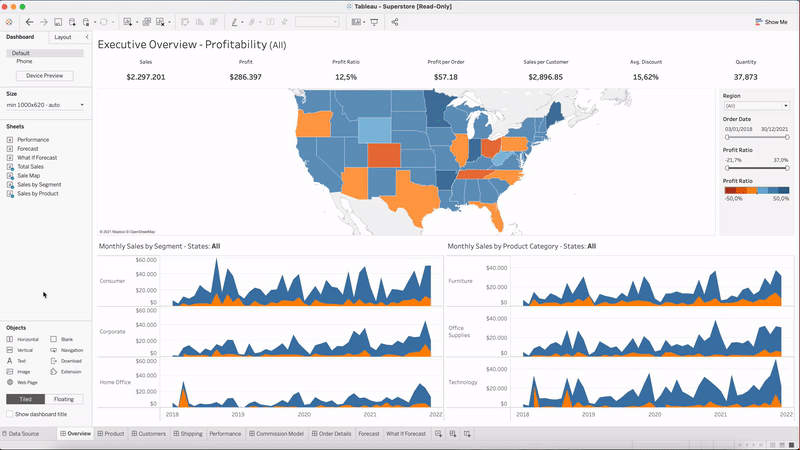
Task: Switch to the Order Details tab
Action: click(332, 434)
